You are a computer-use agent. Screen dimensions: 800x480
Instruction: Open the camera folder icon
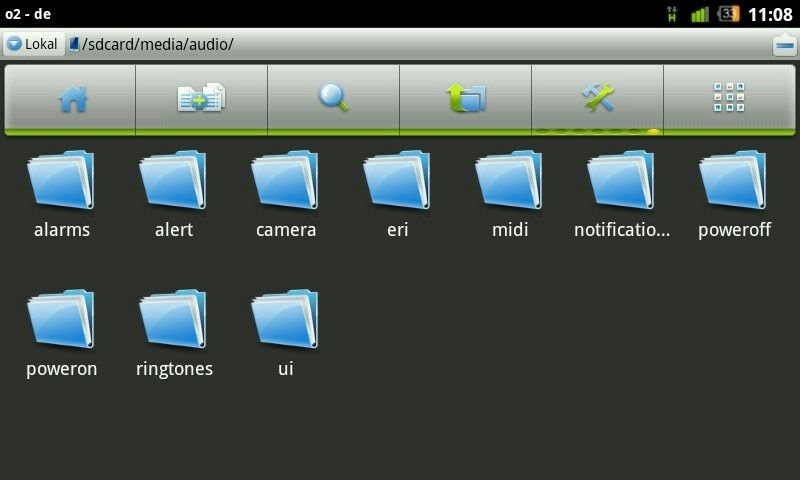[286, 180]
